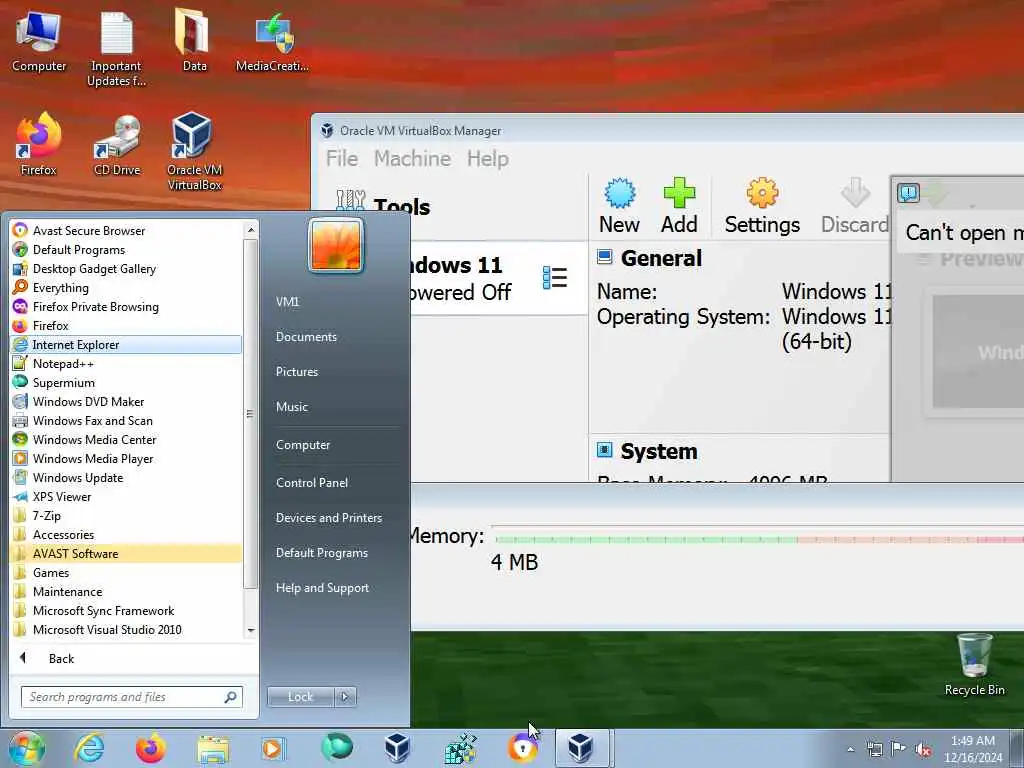The image size is (1024, 768).
Task: Open MediaCreation tool desktop icon
Action: coord(273,42)
